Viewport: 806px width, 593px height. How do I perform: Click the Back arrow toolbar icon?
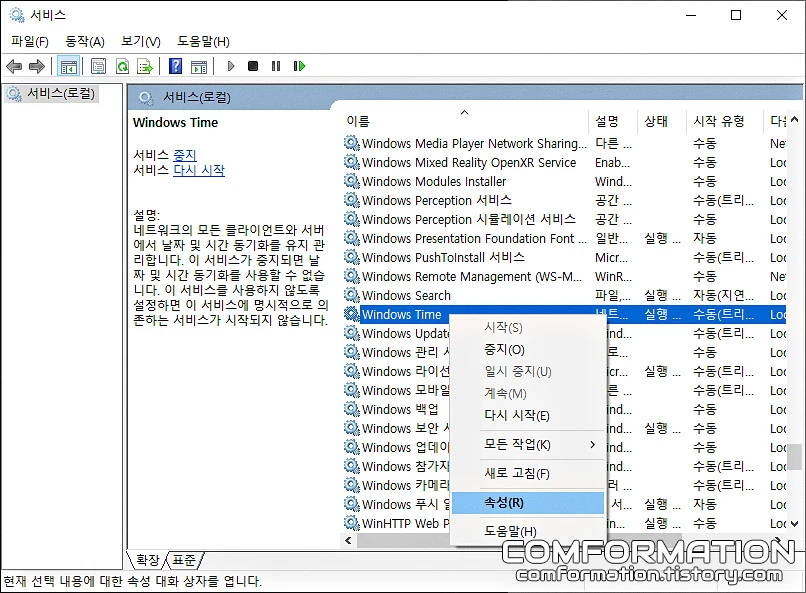[x=14, y=66]
